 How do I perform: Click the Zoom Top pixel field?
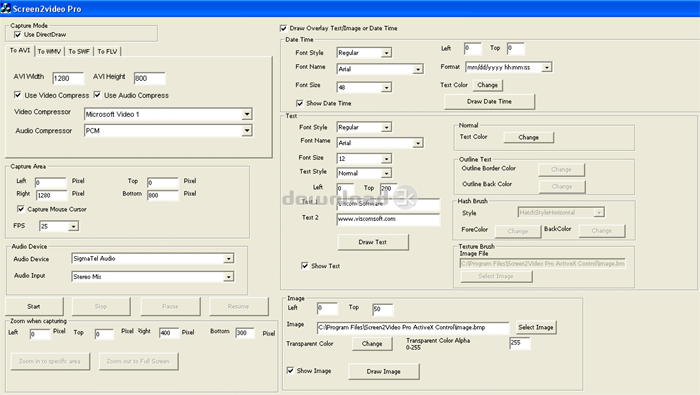[x=104, y=334]
